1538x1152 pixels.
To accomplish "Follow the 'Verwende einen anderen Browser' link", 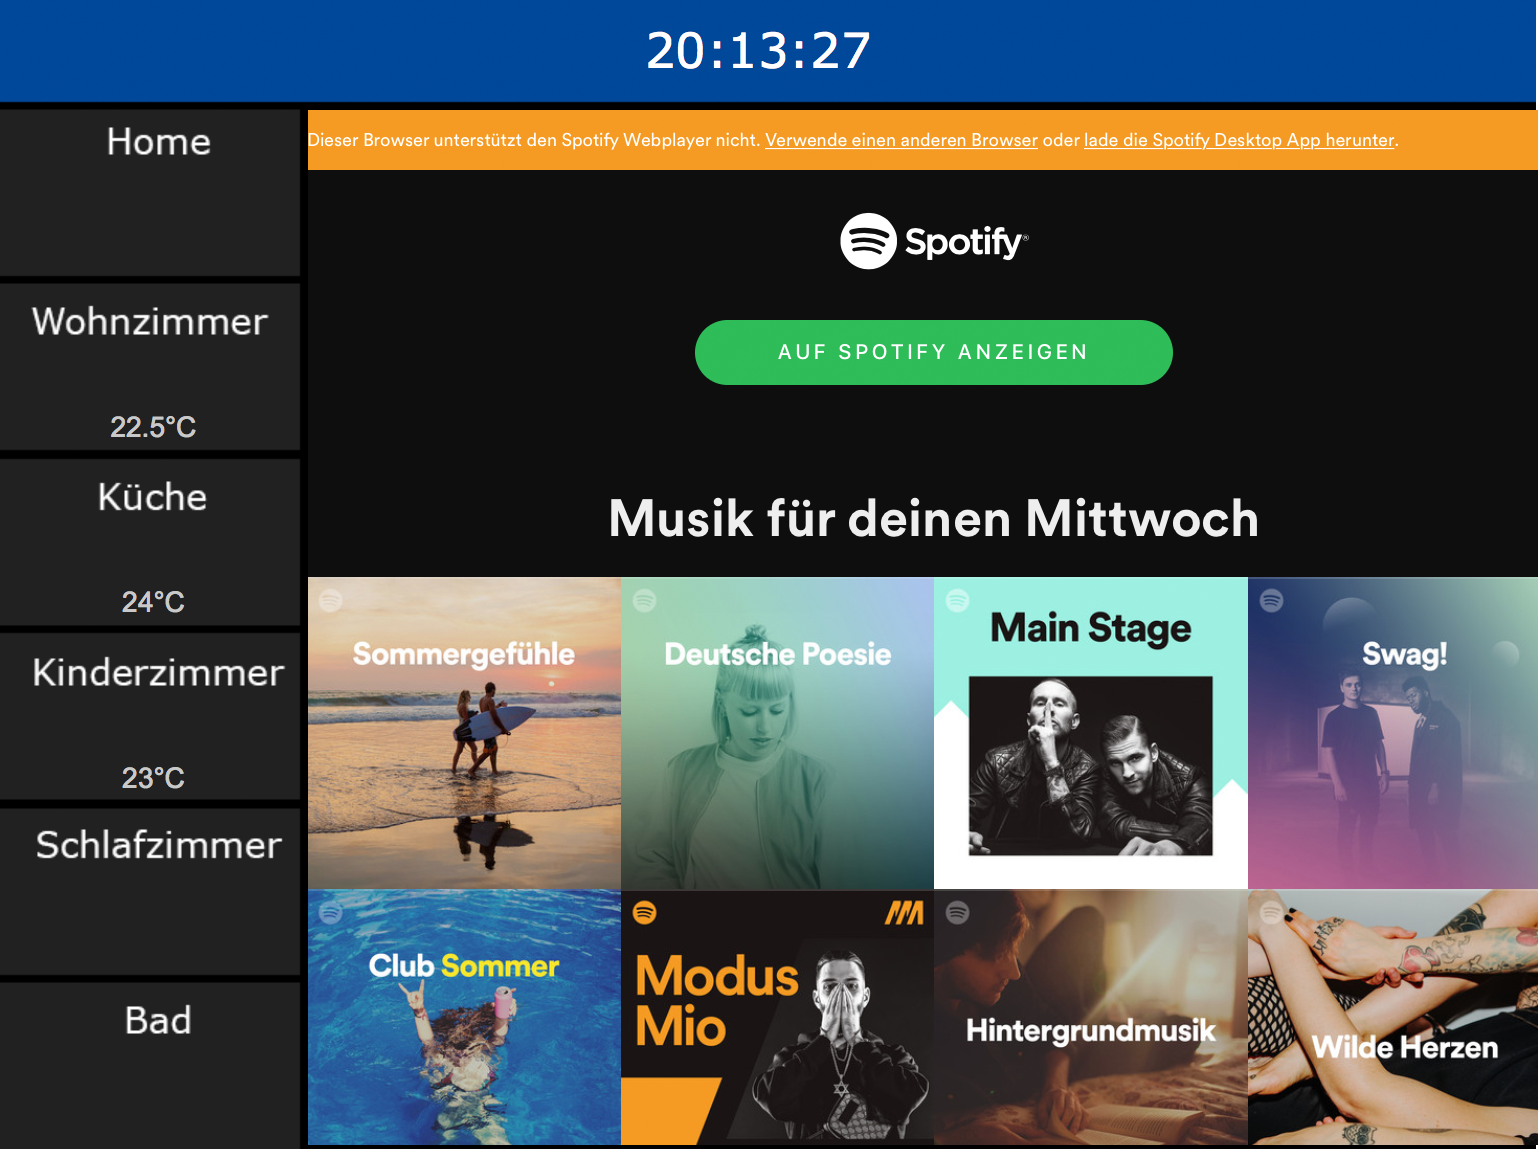I will tap(901, 140).
